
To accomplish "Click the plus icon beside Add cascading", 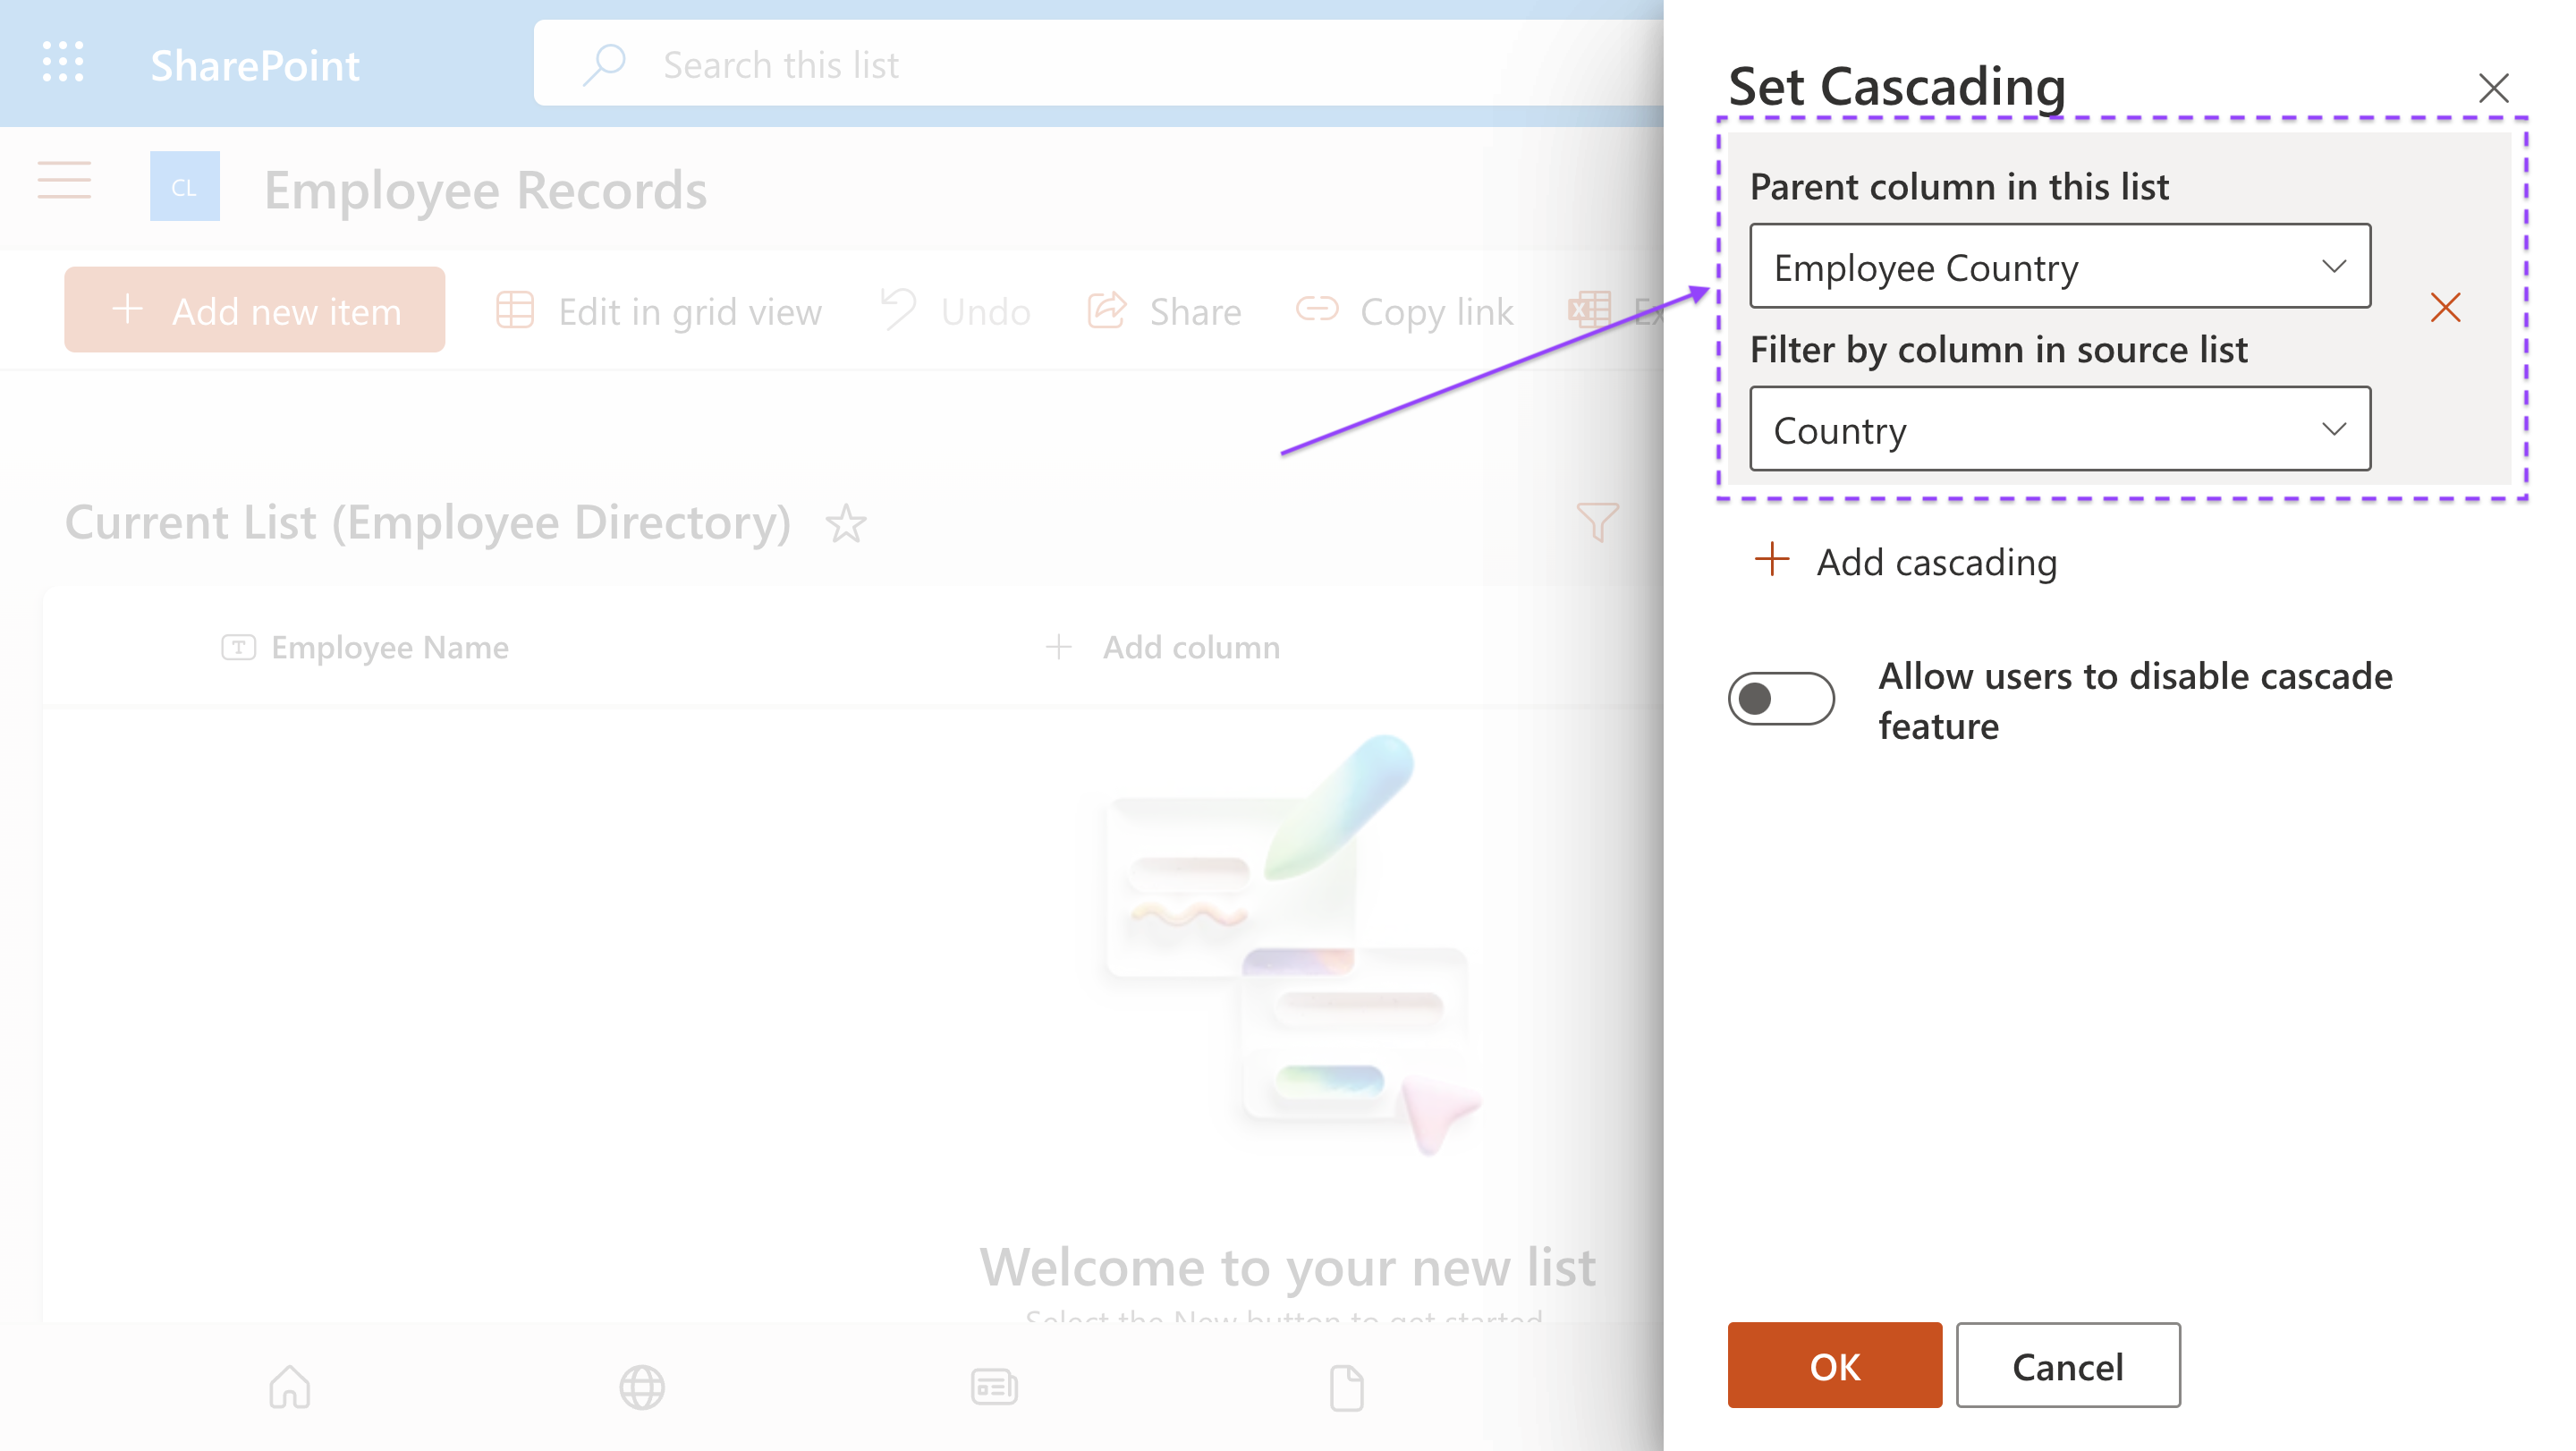I will (1772, 559).
